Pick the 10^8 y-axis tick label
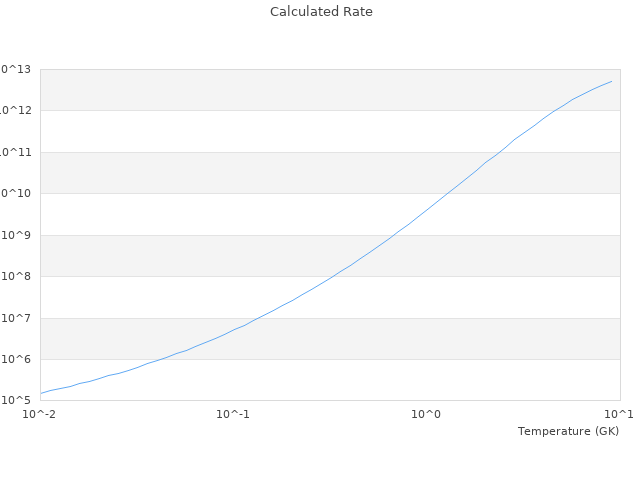This screenshot has height=480, width=640. coord(18,276)
